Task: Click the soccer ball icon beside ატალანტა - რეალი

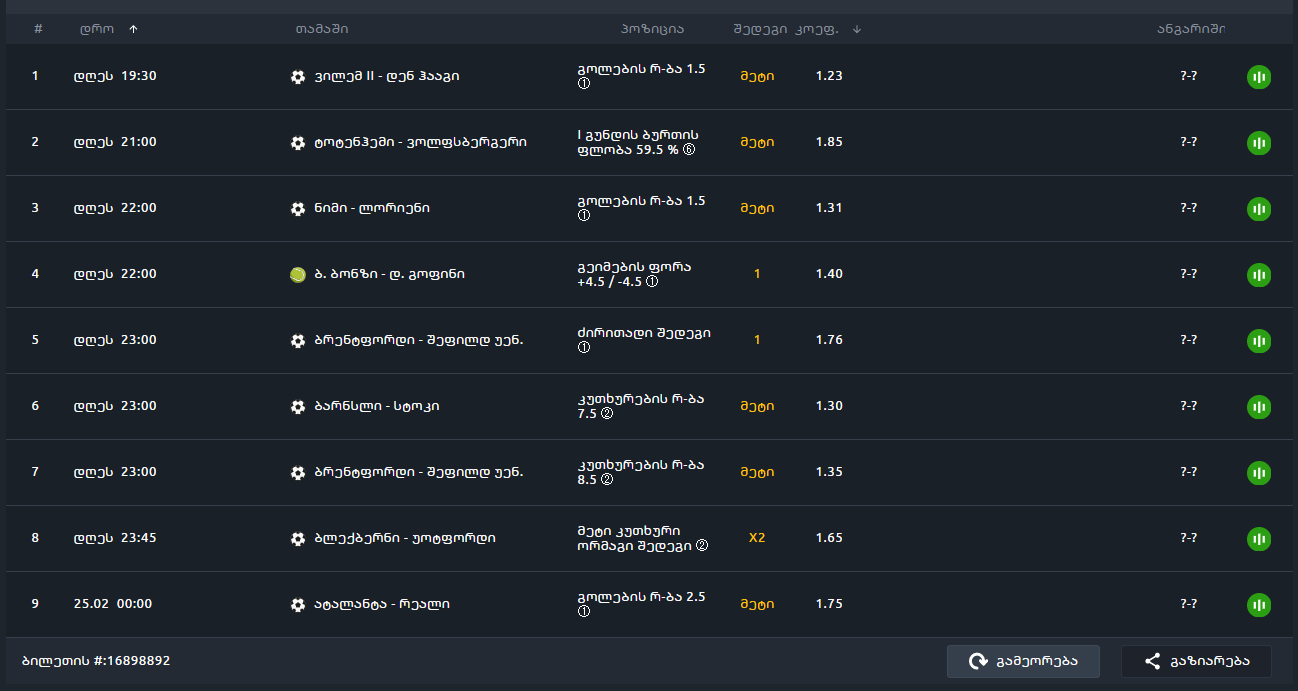Action: (298, 604)
